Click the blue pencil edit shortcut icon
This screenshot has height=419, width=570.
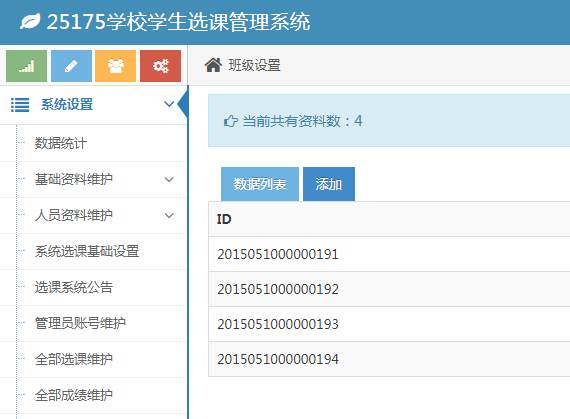coord(71,66)
